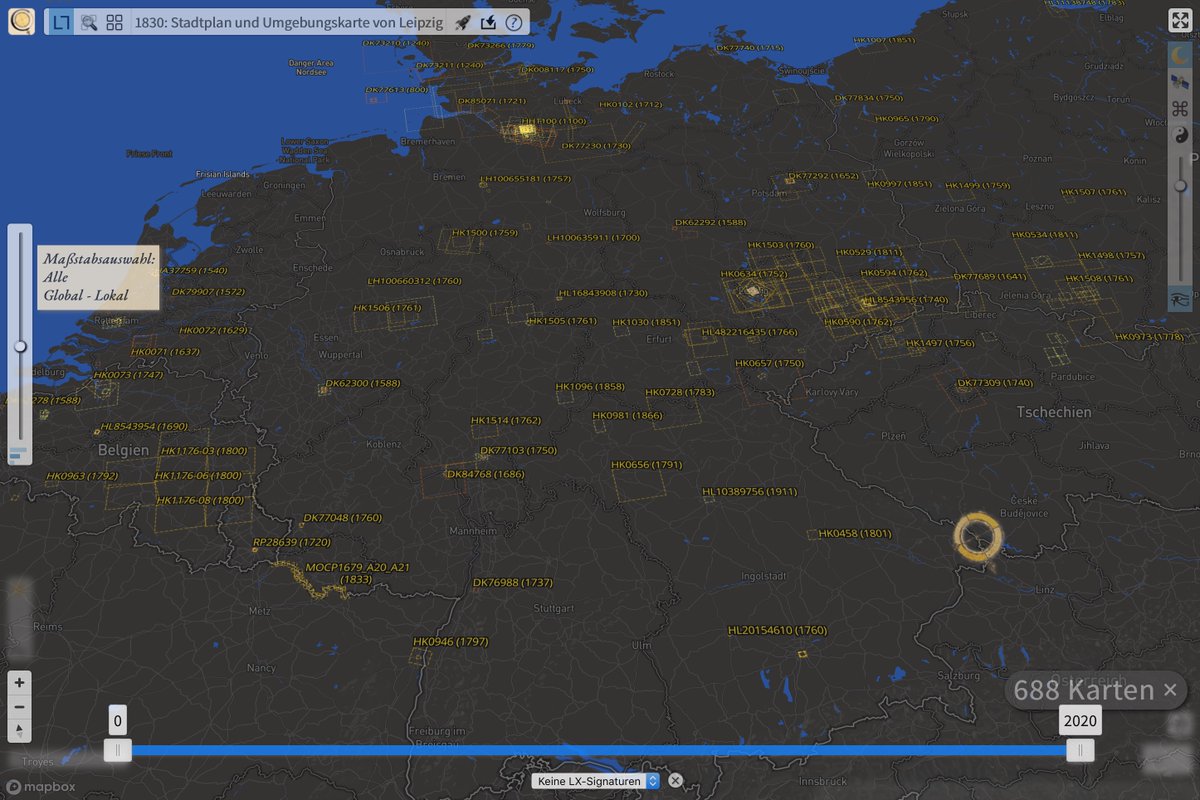Screen dimensions: 1200x800
Task: Select map label HK0534 (1811)
Action: pos(1043,235)
